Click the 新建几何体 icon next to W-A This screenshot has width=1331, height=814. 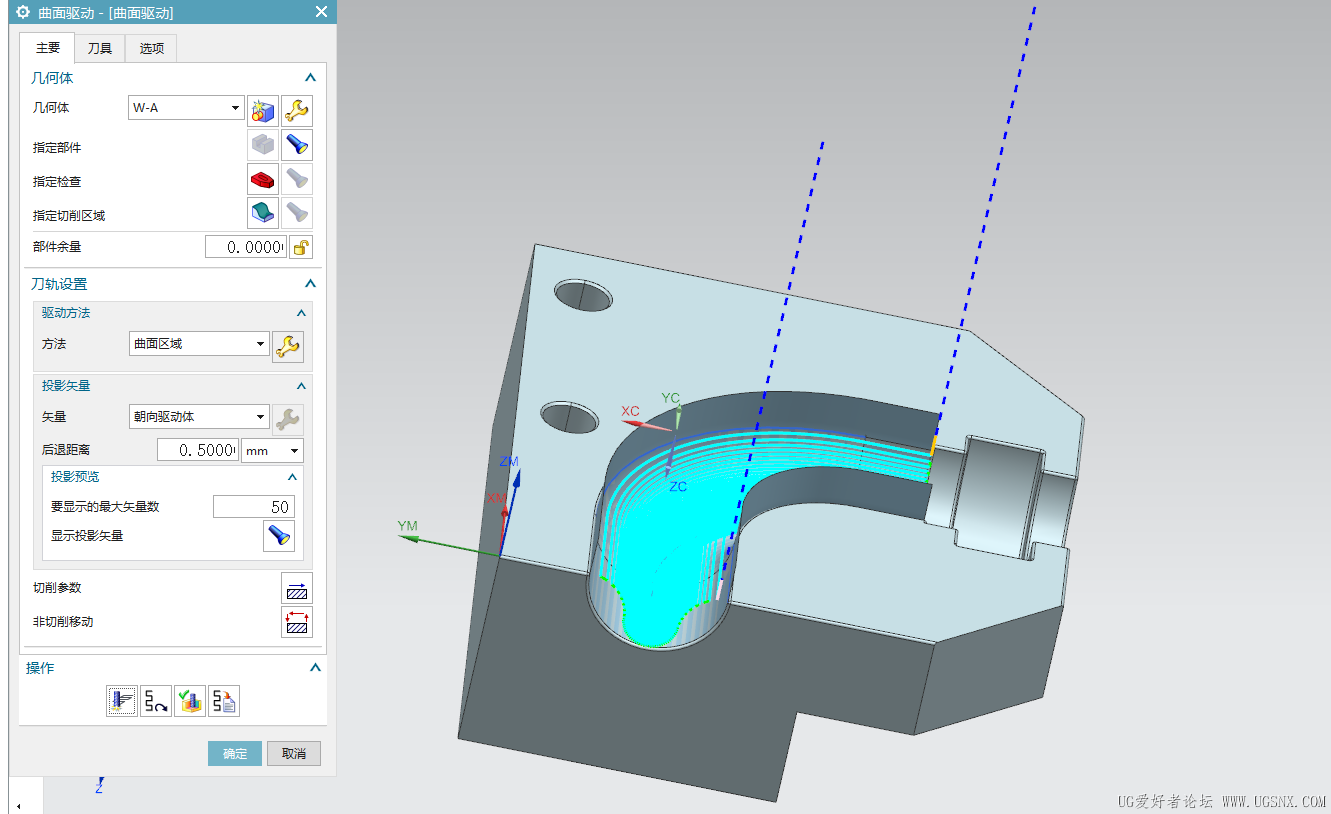262,110
